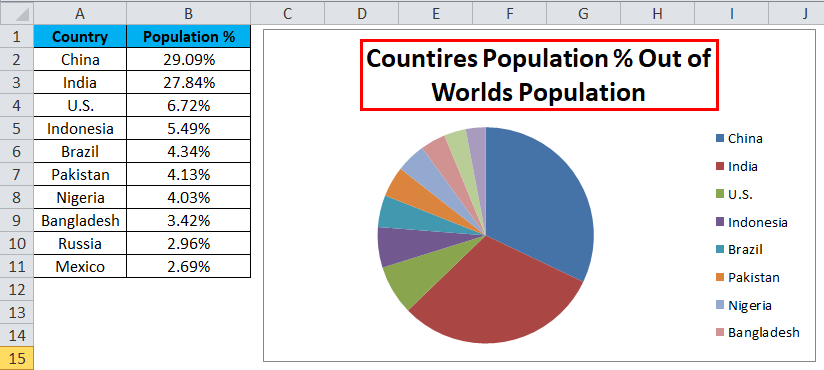Select row 1 header
The image size is (824, 370).
point(17,36)
